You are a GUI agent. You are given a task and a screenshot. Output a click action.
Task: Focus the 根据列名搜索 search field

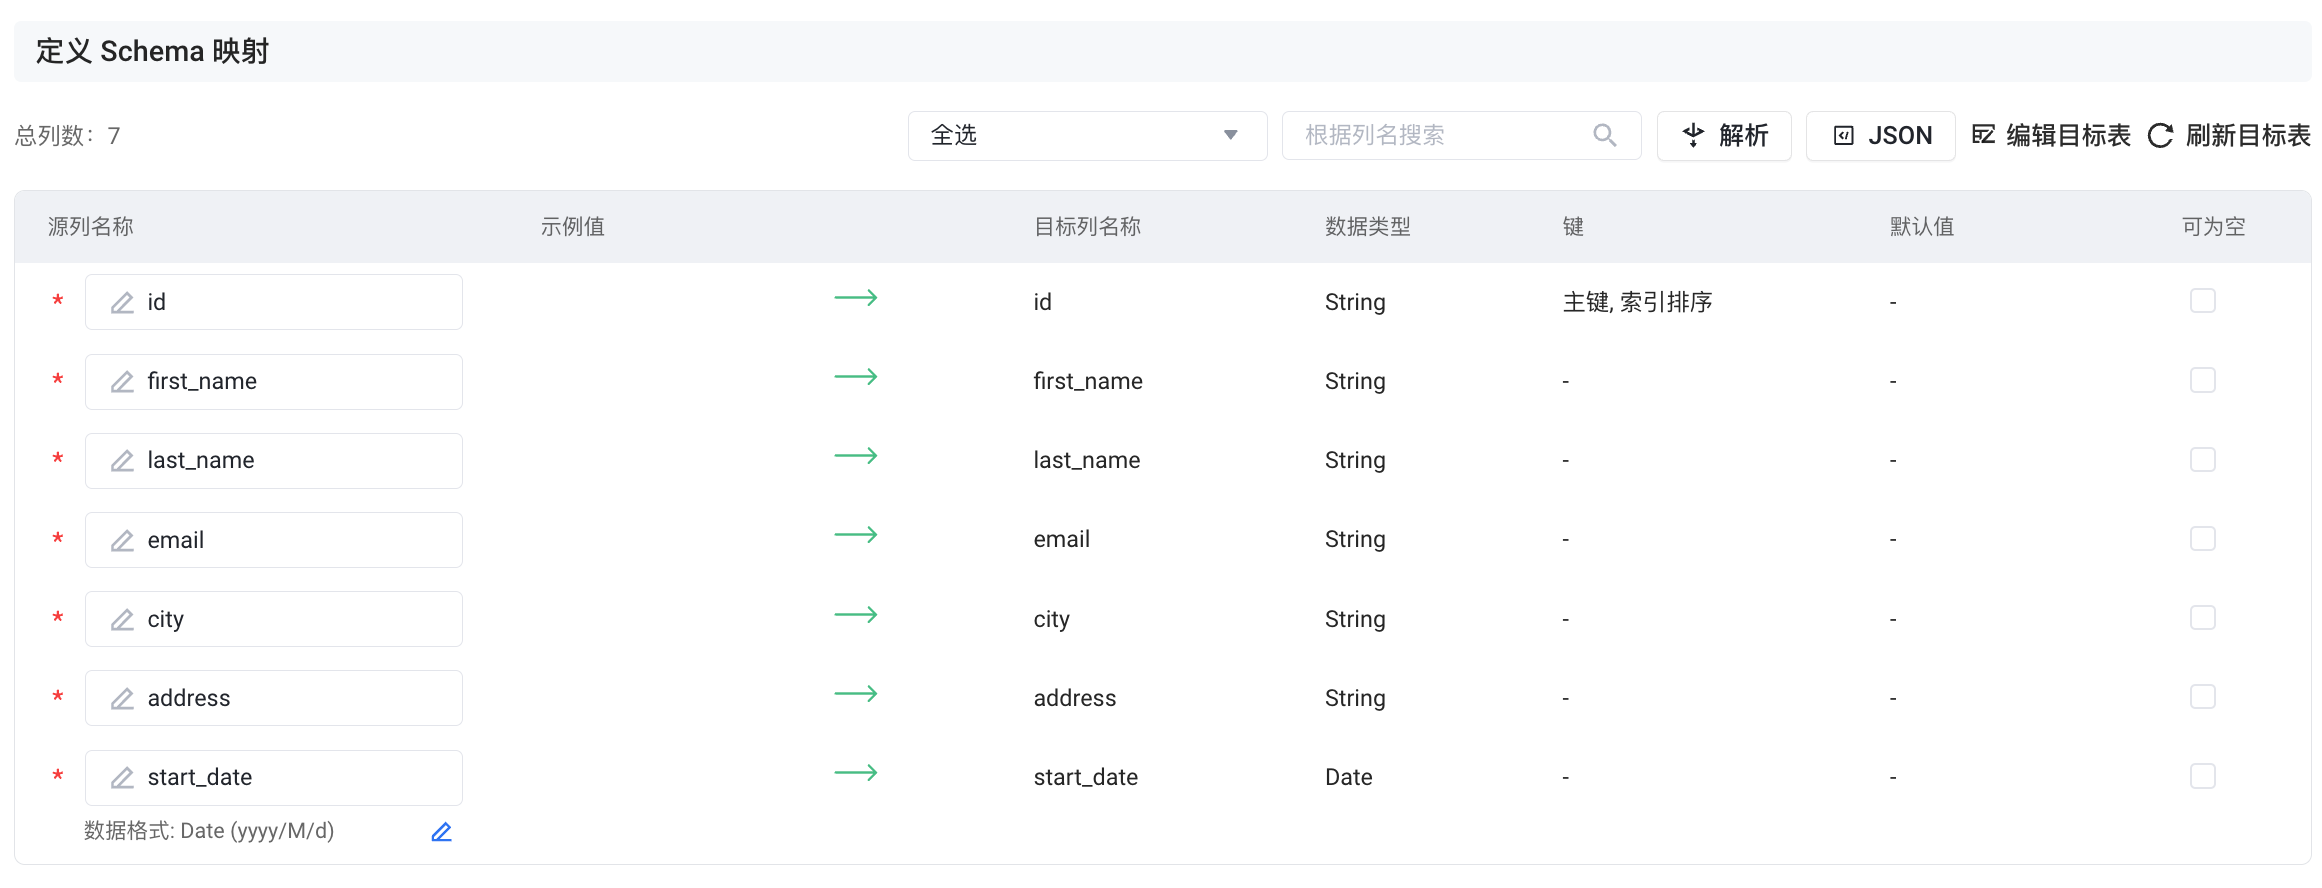tap(1440, 136)
